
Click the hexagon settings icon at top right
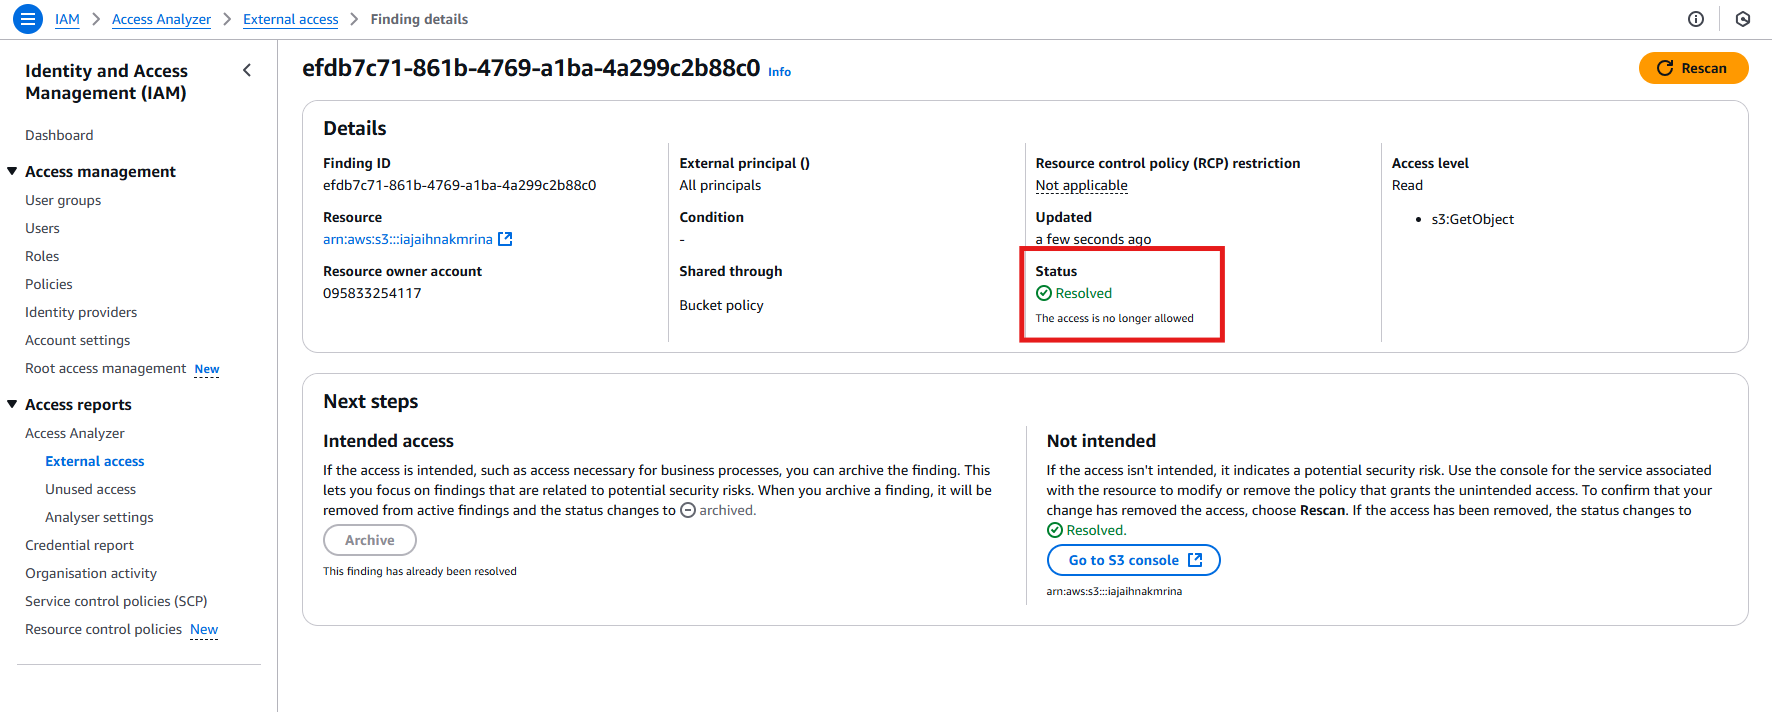tap(1743, 19)
